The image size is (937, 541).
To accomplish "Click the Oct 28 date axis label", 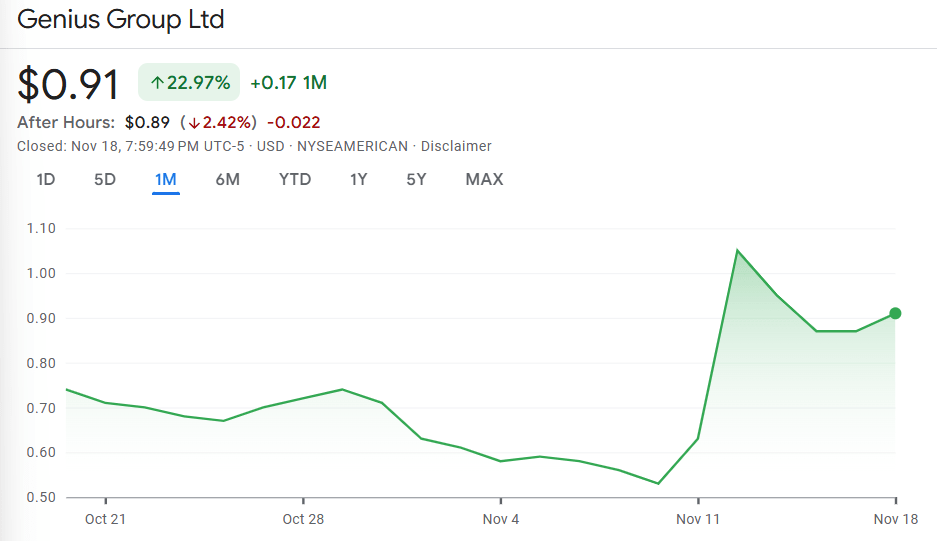I will tap(302, 519).
